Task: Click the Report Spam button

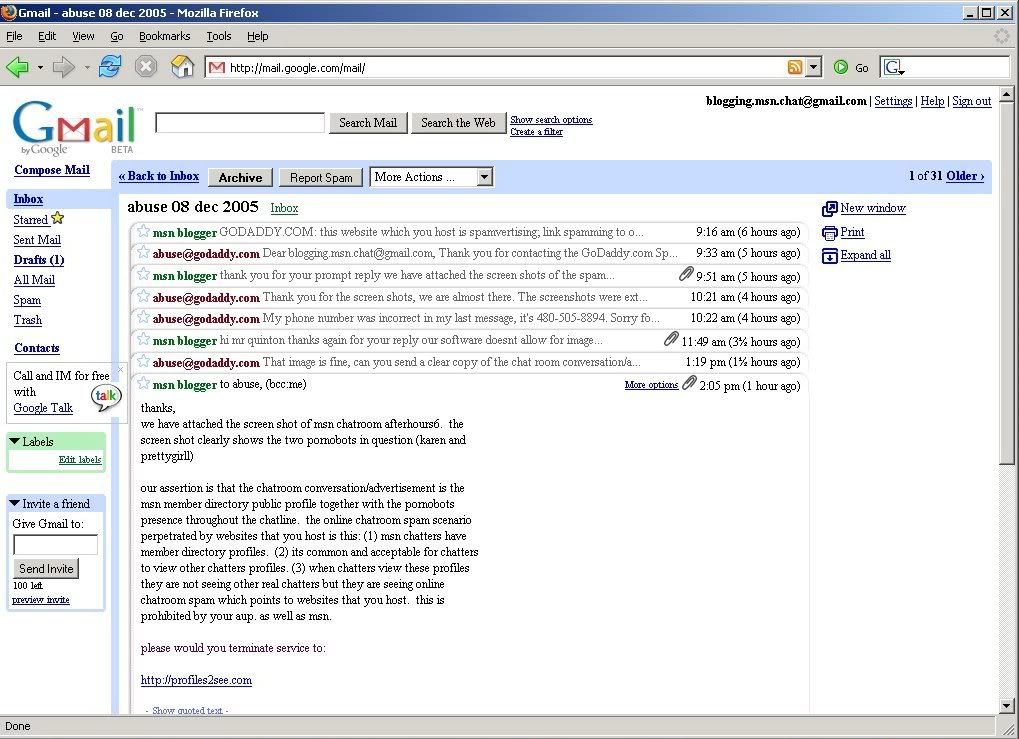Action: (321, 177)
